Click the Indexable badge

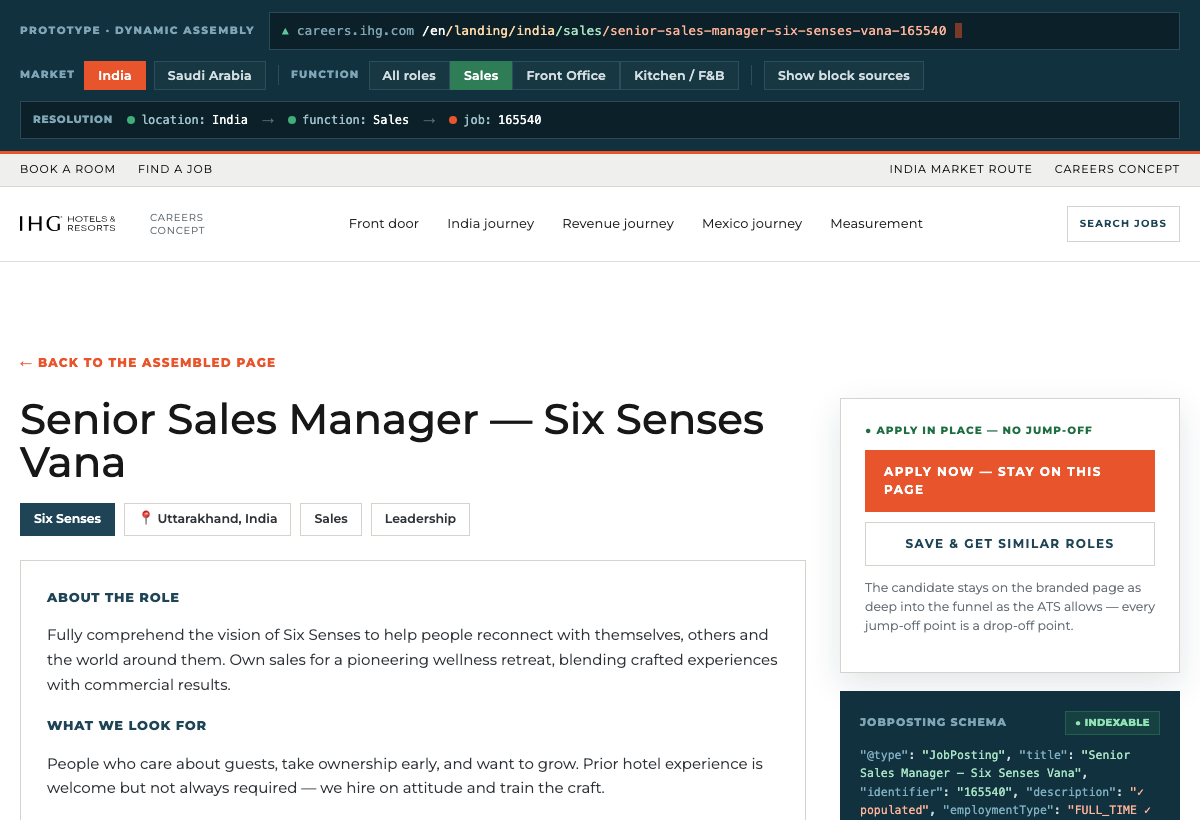(1112, 722)
